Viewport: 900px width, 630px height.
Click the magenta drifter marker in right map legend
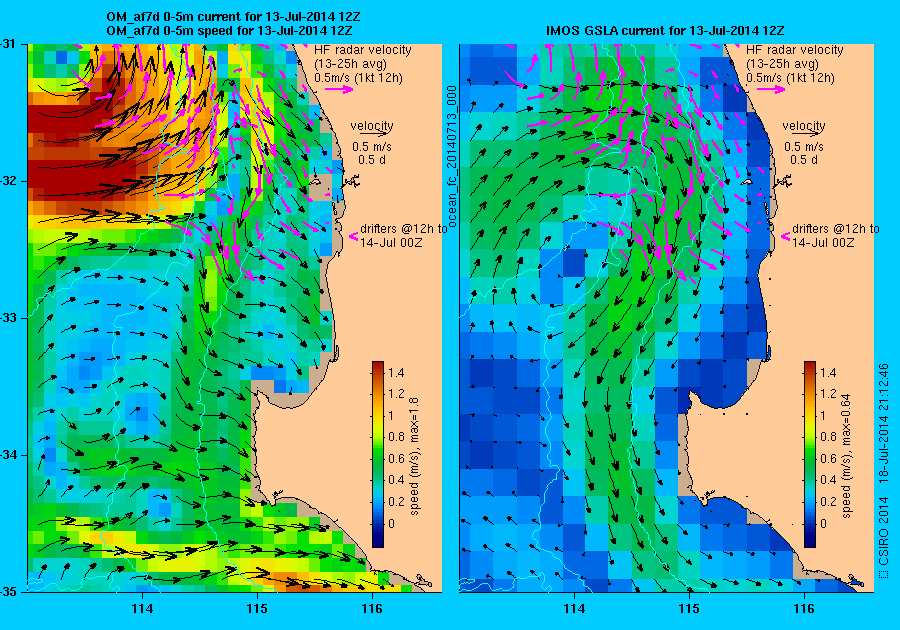[x=786, y=236]
